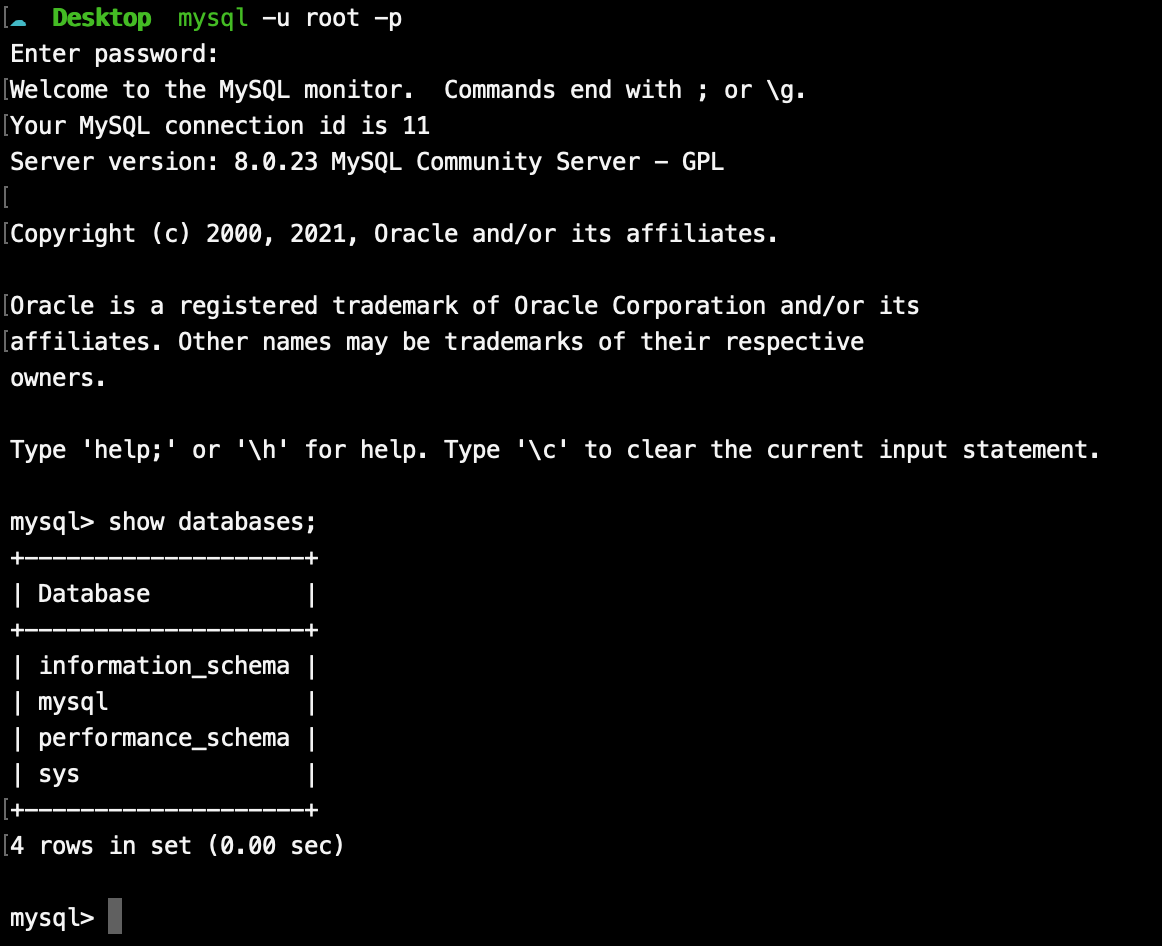
Task: Click the 'Welcome to the MySQL monitor' text
Action: coord(212,90)
